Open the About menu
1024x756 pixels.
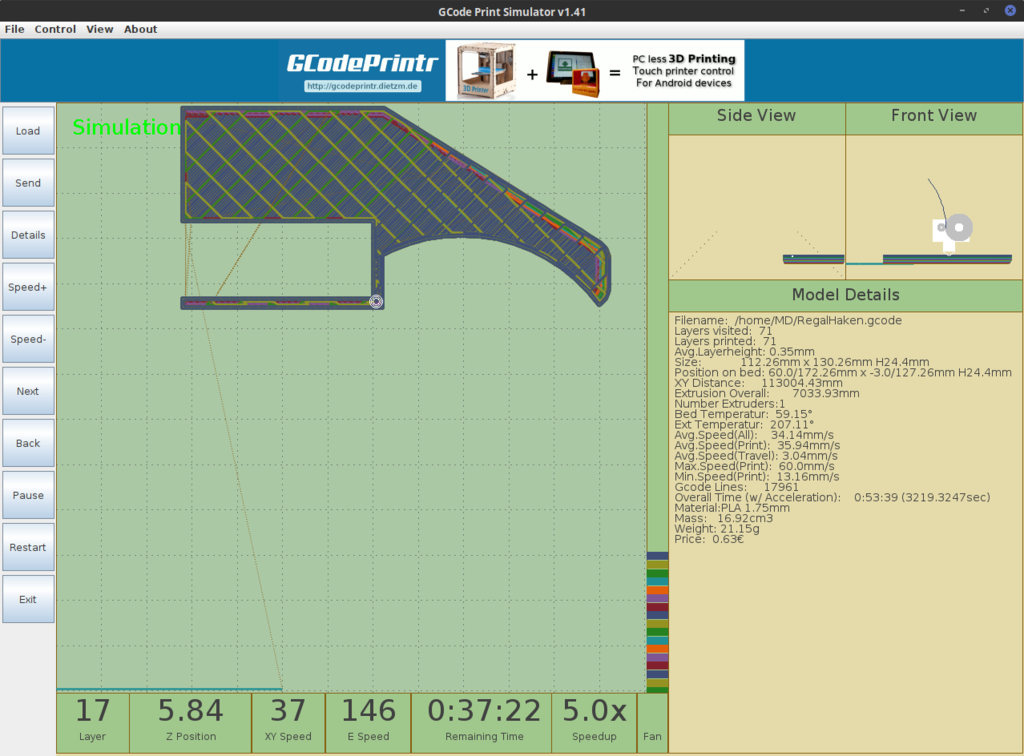pos(141,29)
